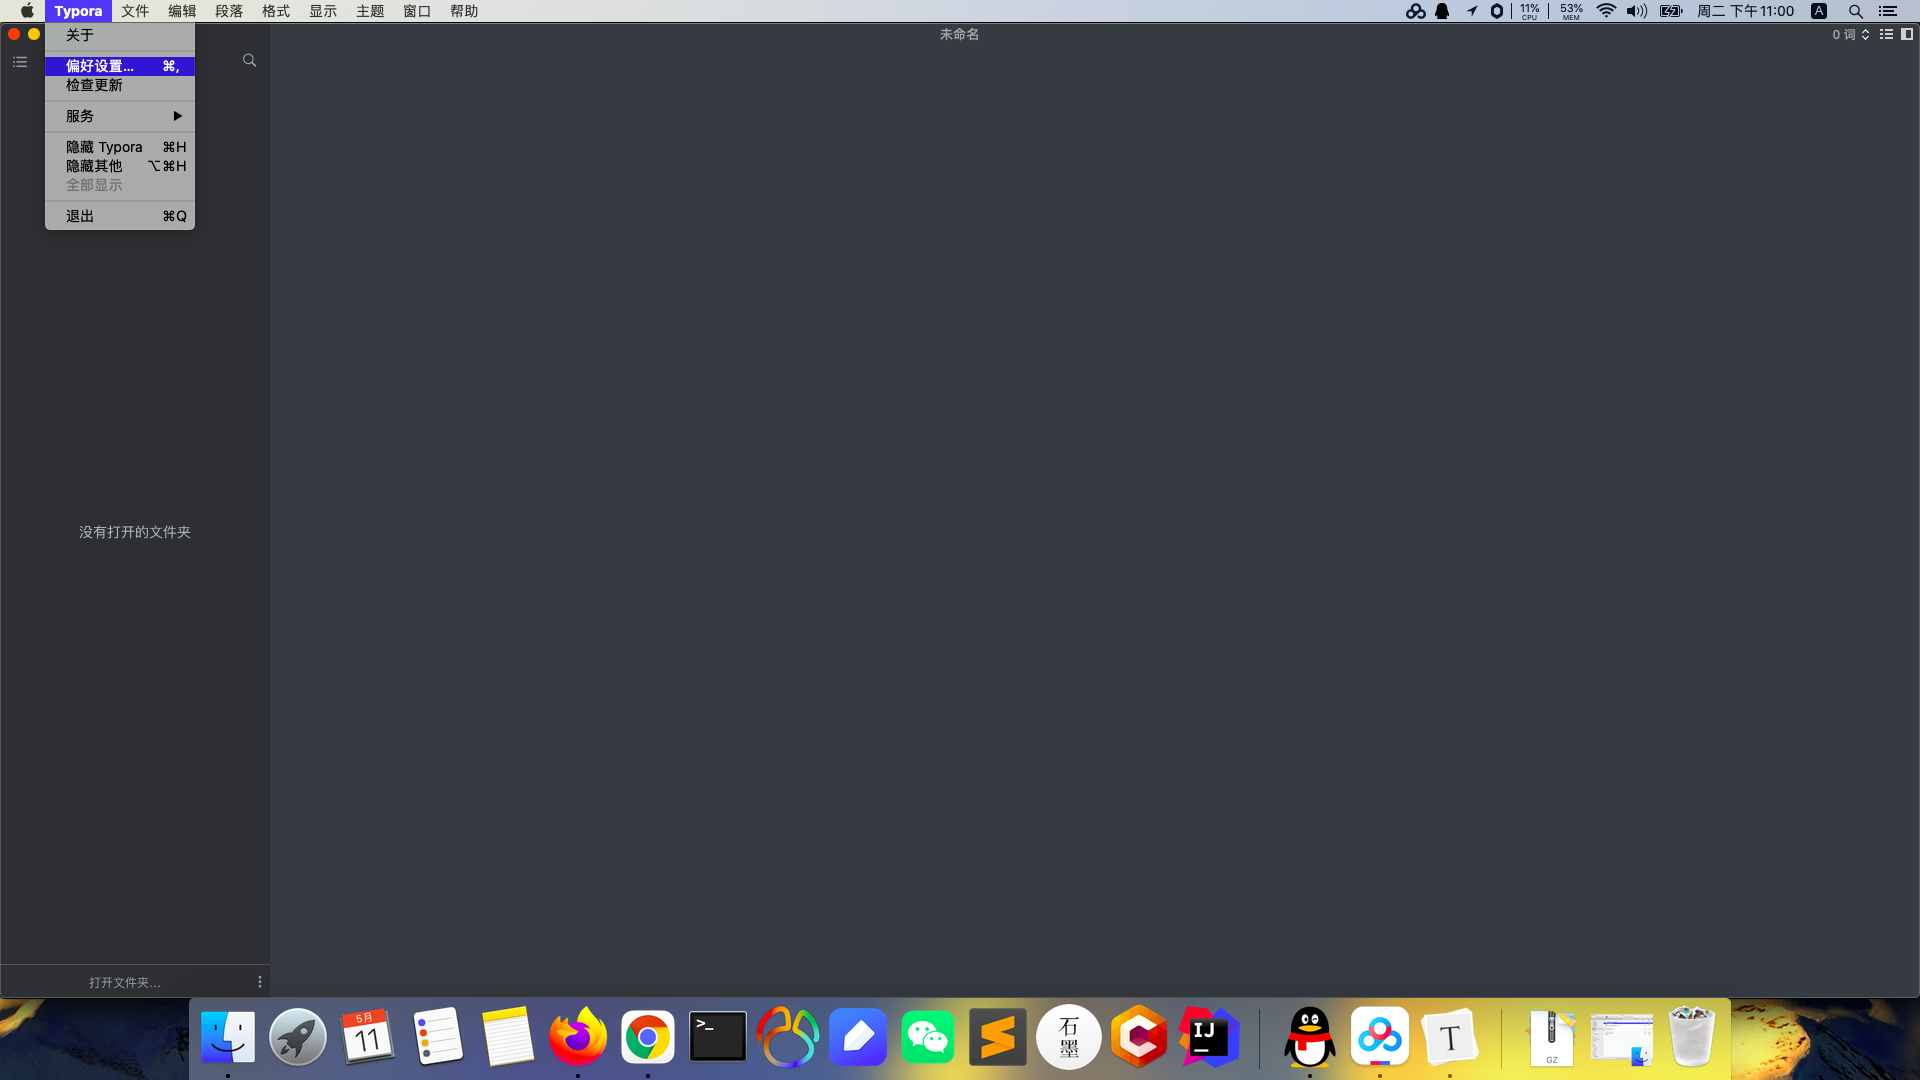Image resolution: width=1920 pixels, height=1080 pixels.
Task: Click the 未命名 document title
Action: [959, 34]
